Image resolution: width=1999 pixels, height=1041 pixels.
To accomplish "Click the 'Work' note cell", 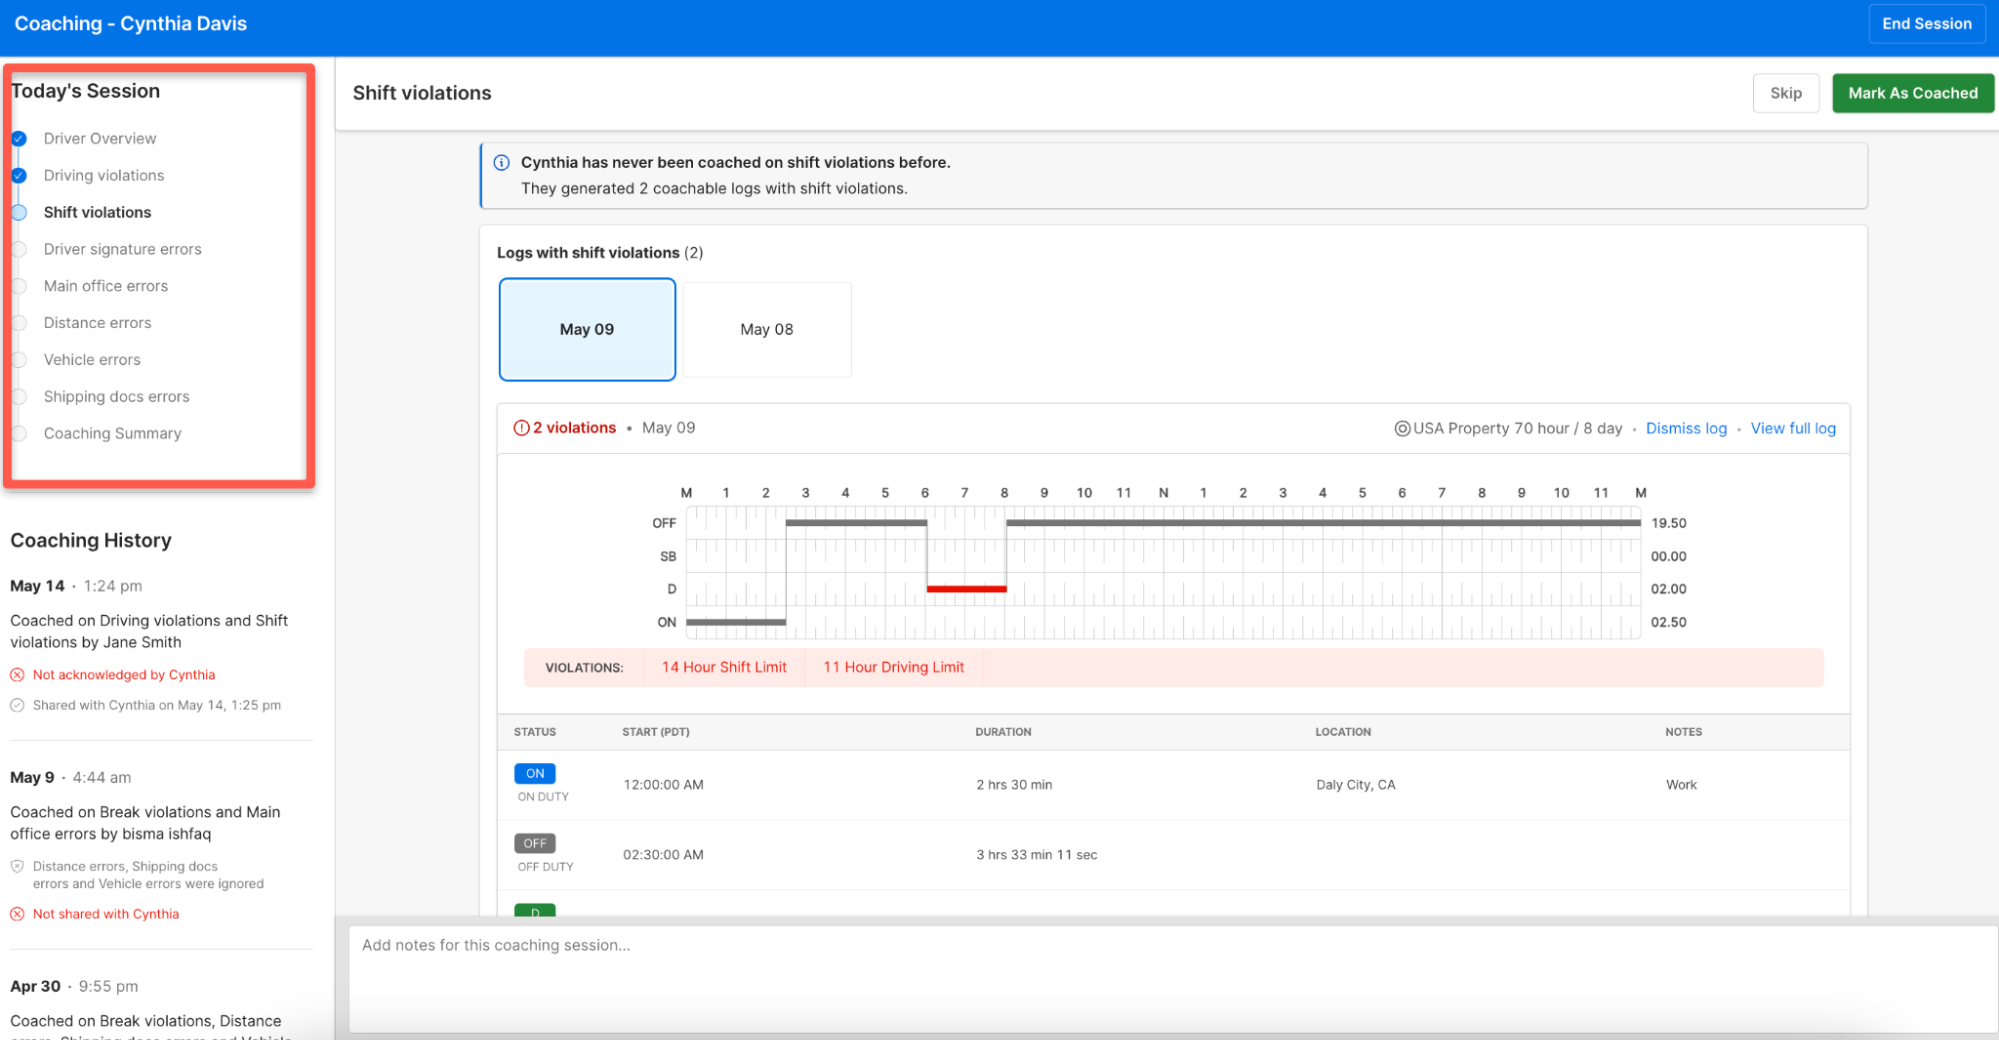I will pyautogui.click(x=1681, y=785).
